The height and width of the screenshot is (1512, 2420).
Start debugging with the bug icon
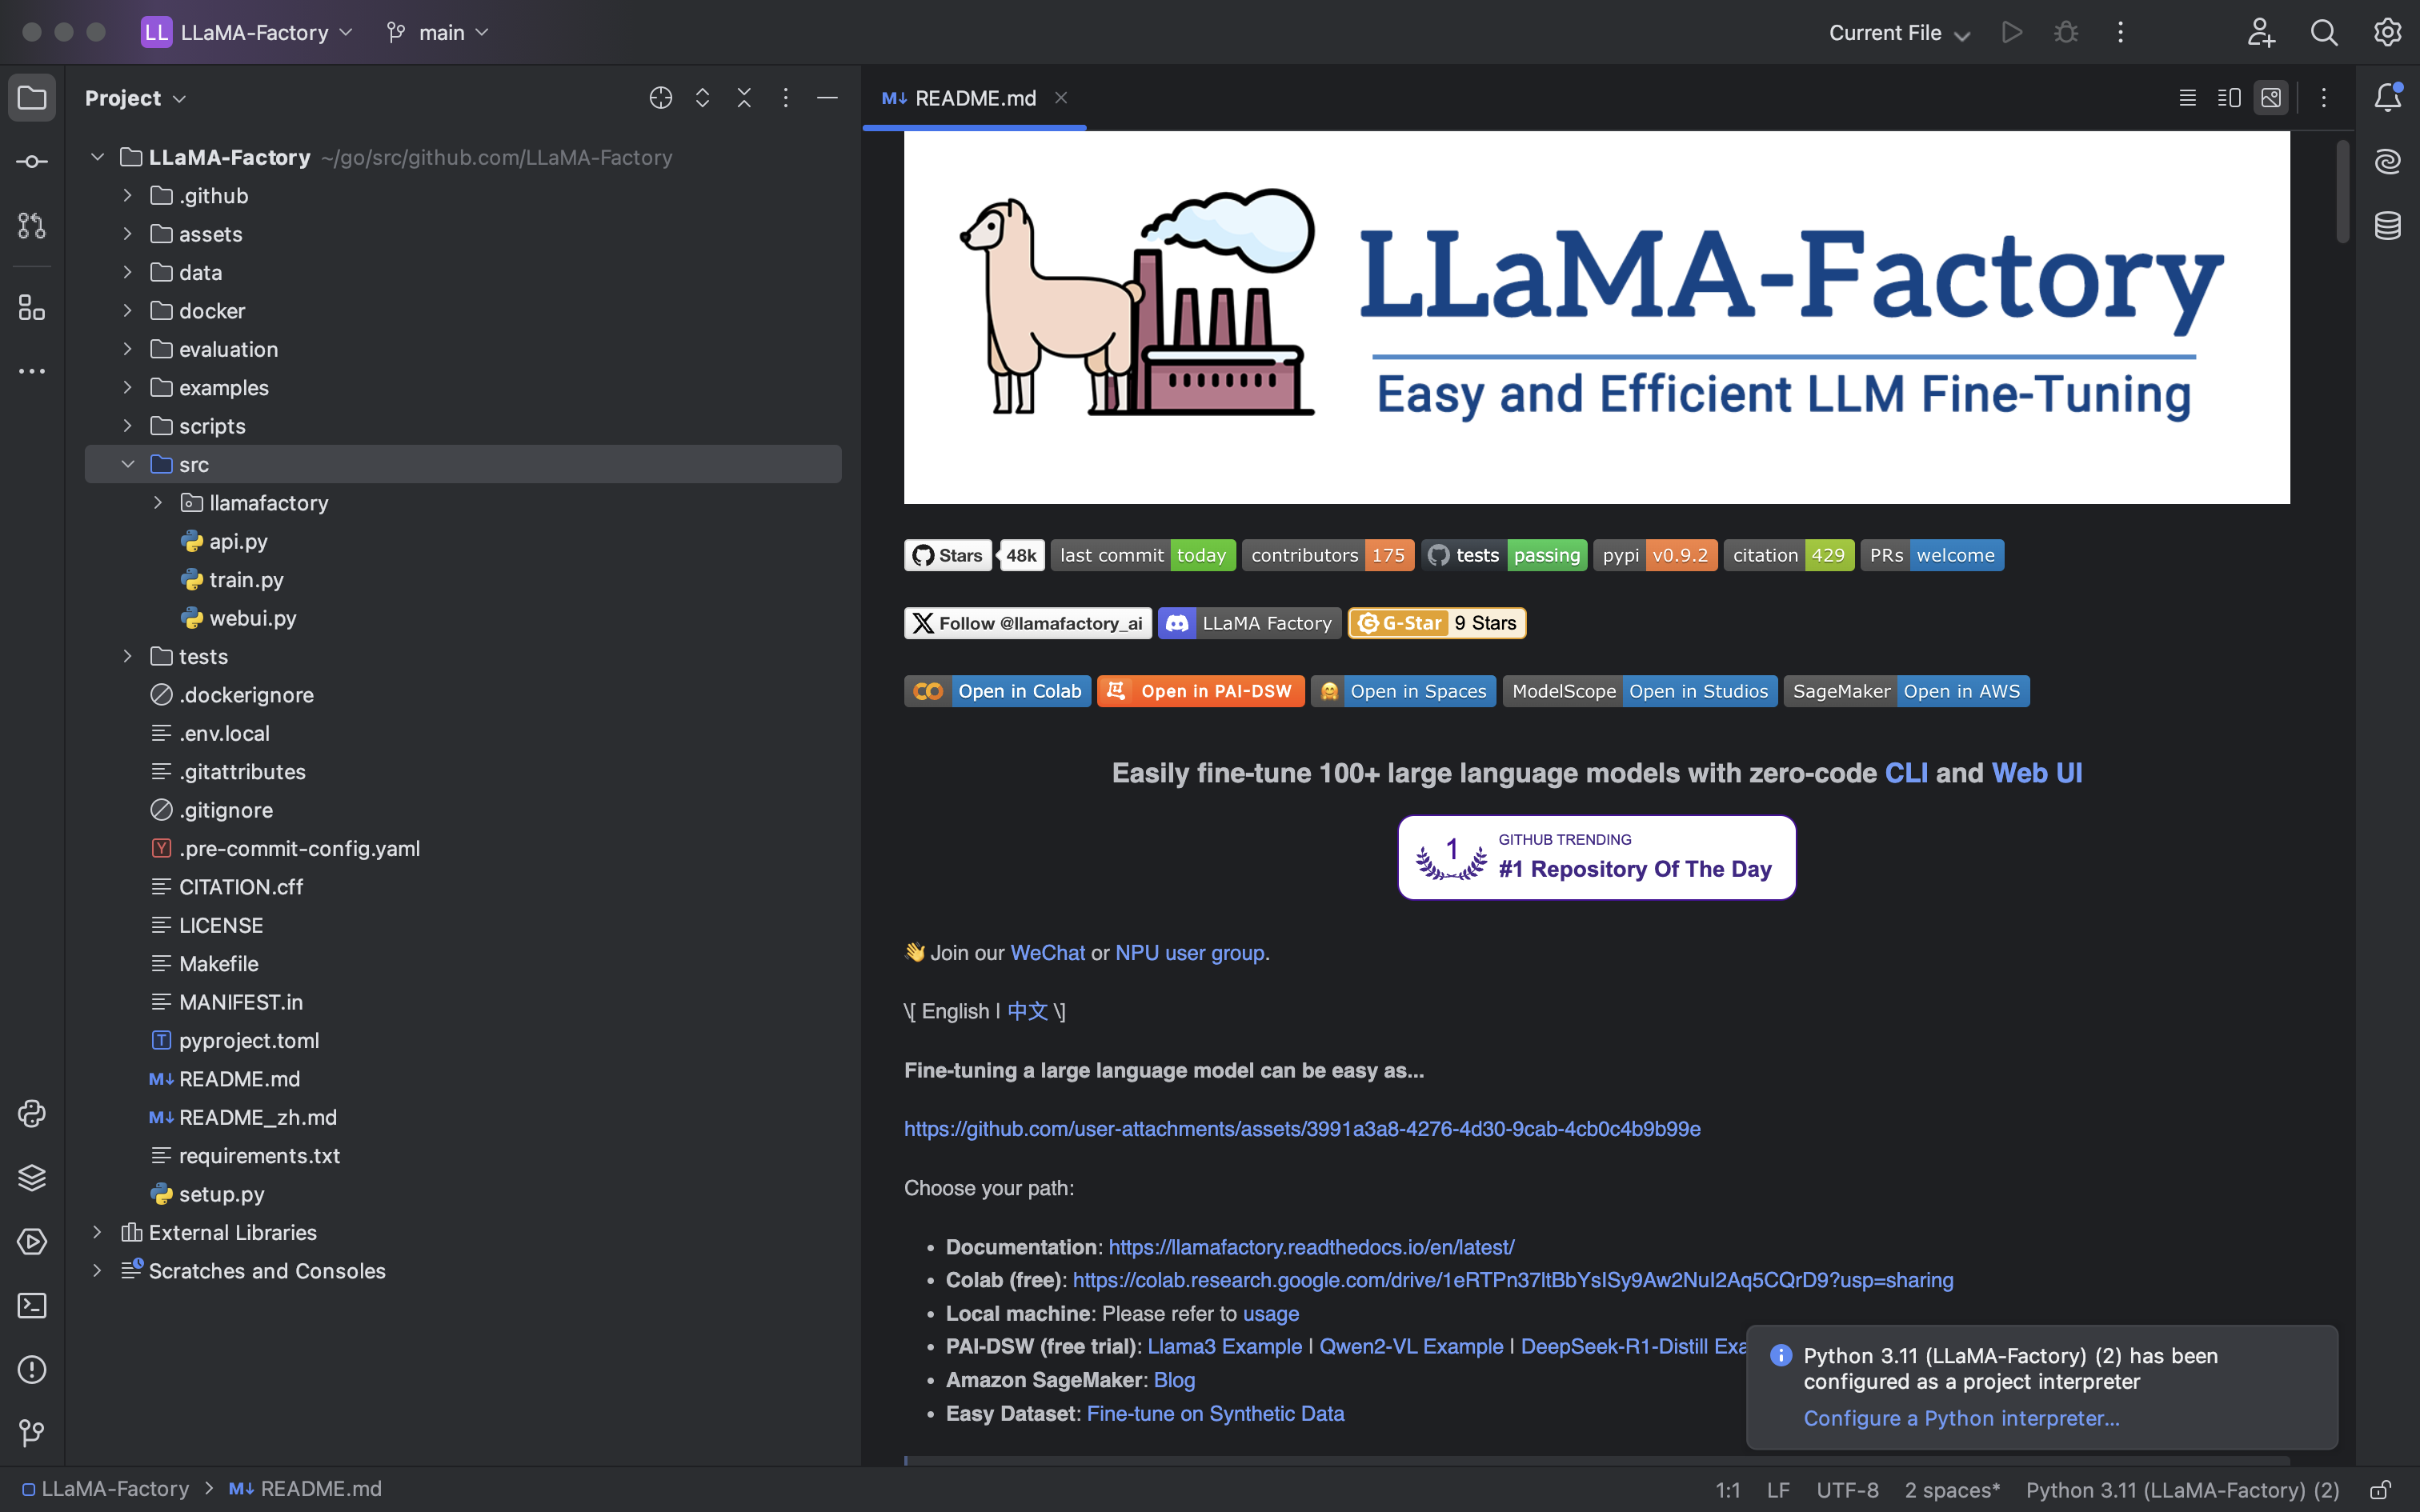pos(2066,32)
